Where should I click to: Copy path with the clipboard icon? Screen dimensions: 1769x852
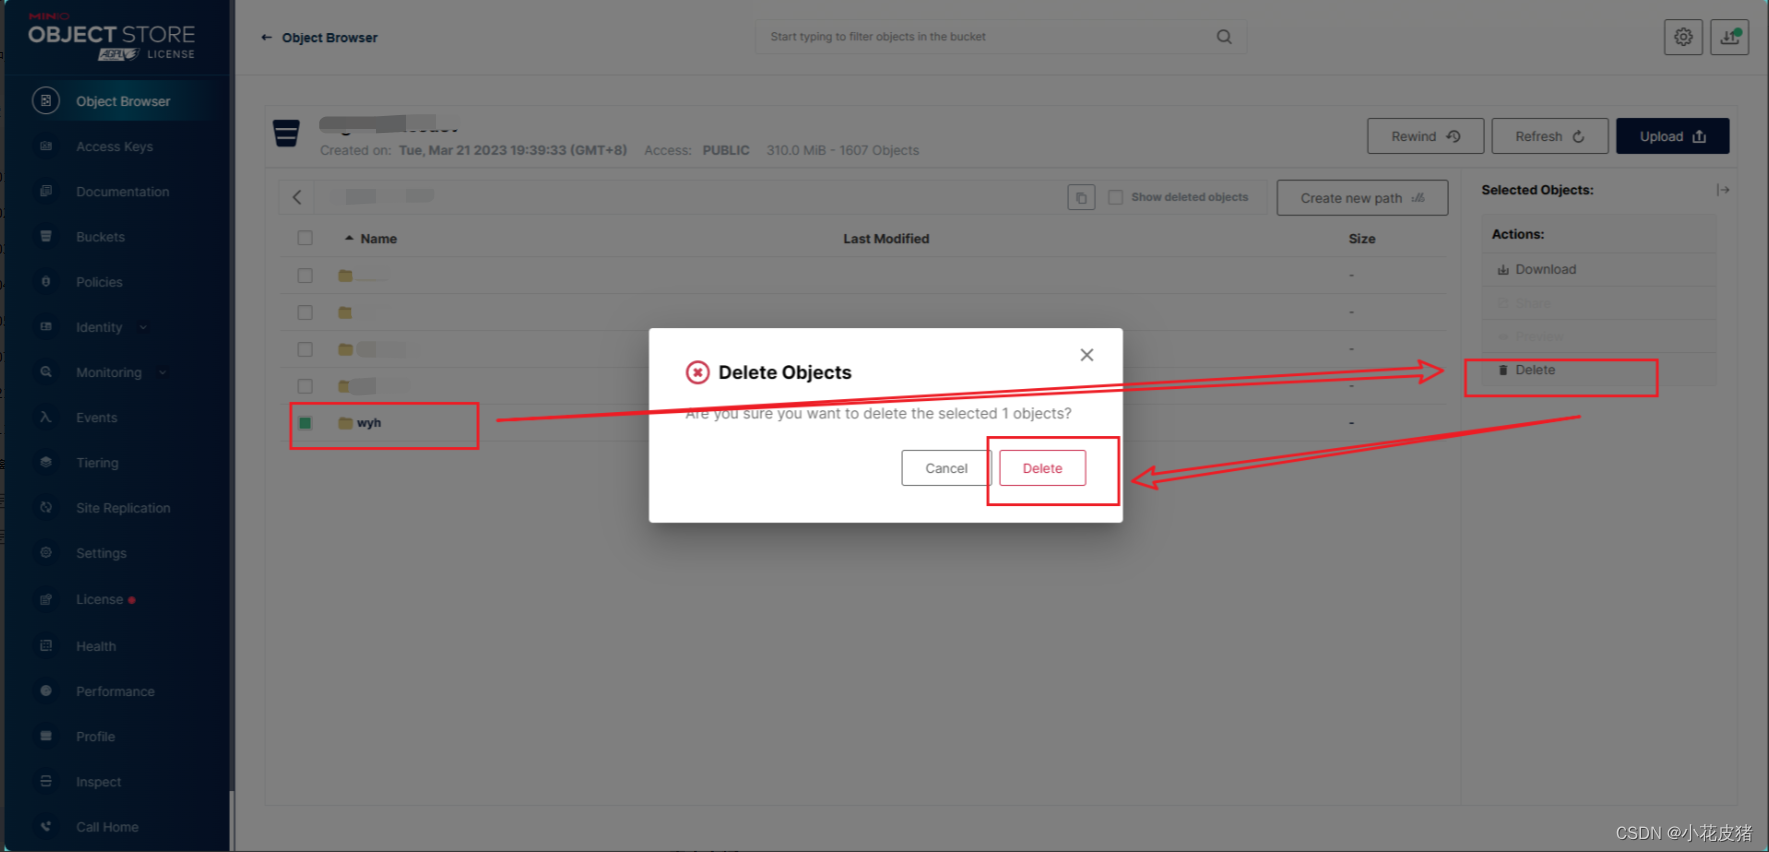pos(1081,198)
